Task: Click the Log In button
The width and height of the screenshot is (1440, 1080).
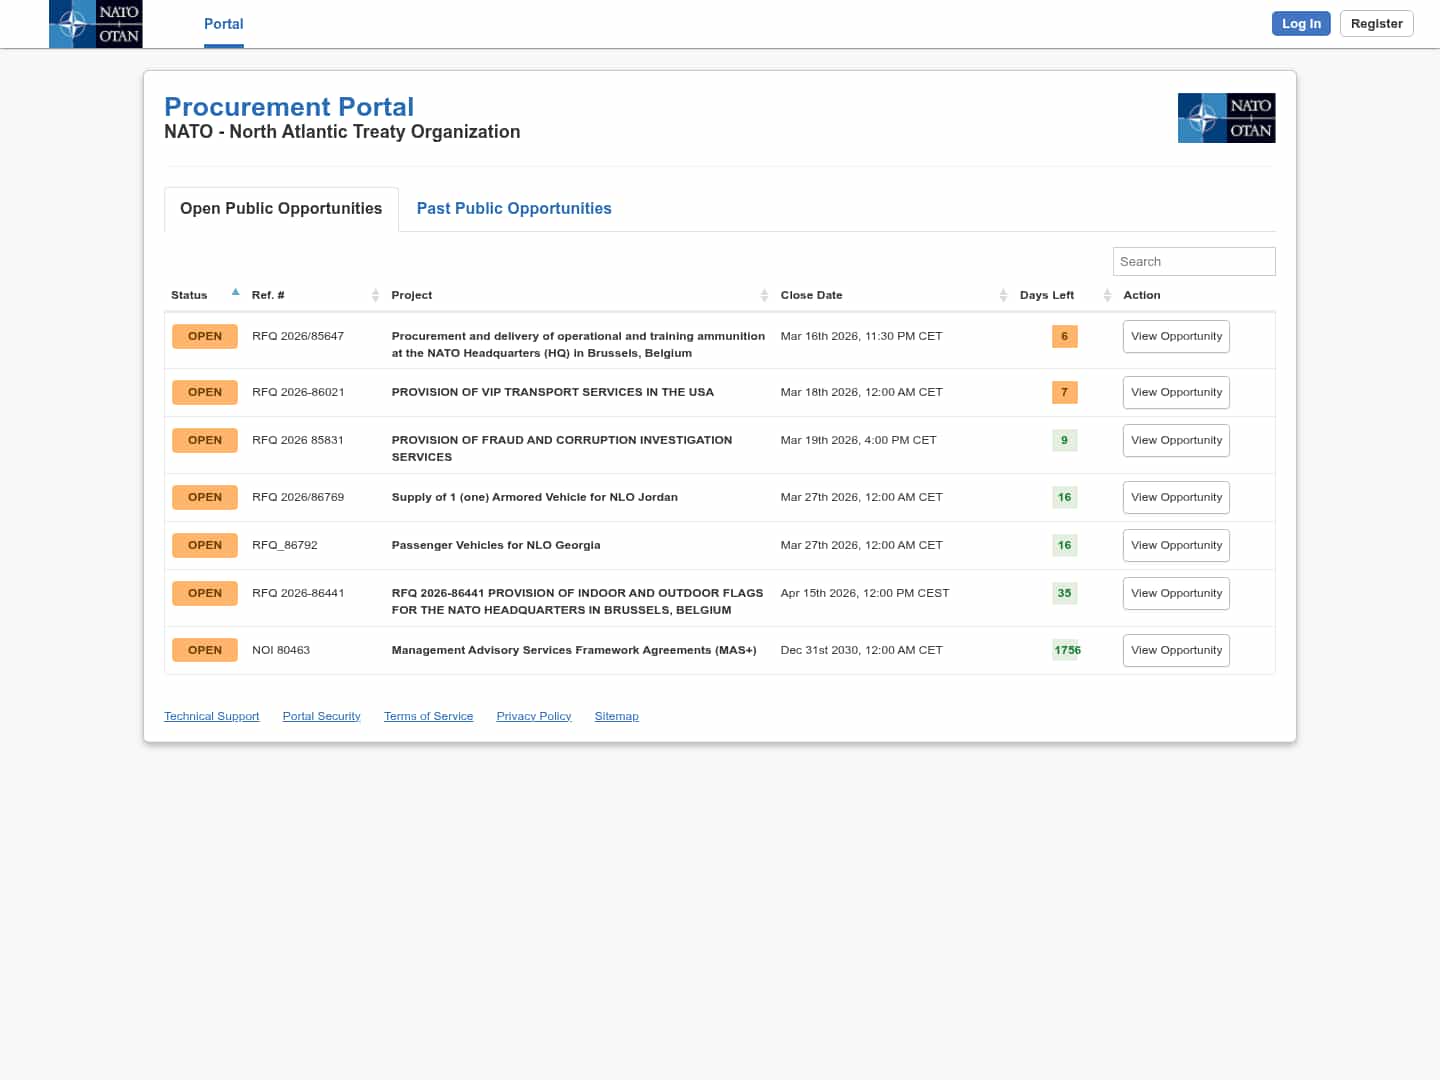Action: click(x=1300, y=24)
